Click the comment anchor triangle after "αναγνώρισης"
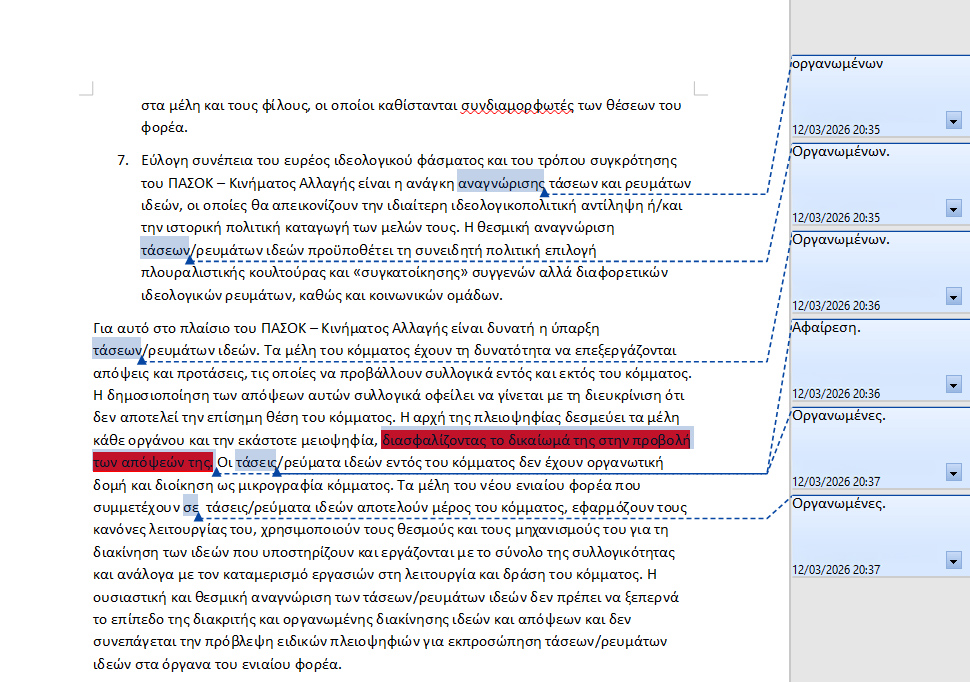Viewport: 970px width, 682px height. click(544, 191)
